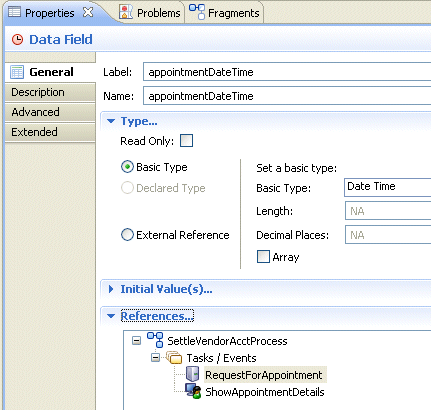Choose the External Reference radio button

coord(127,235)
